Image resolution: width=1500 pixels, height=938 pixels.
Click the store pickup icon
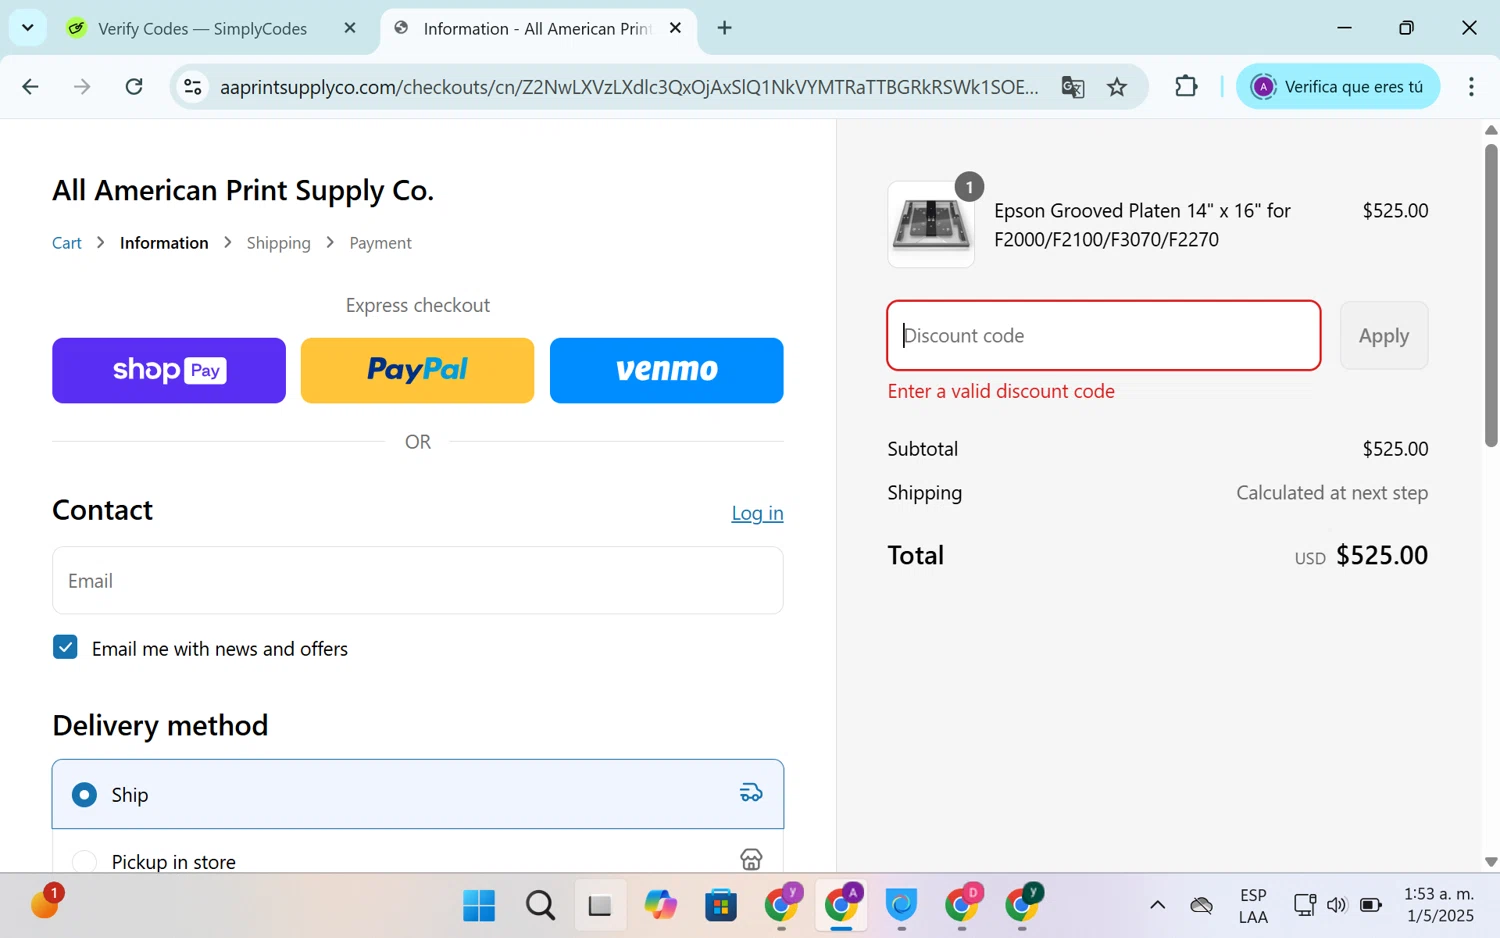[751, 859]
